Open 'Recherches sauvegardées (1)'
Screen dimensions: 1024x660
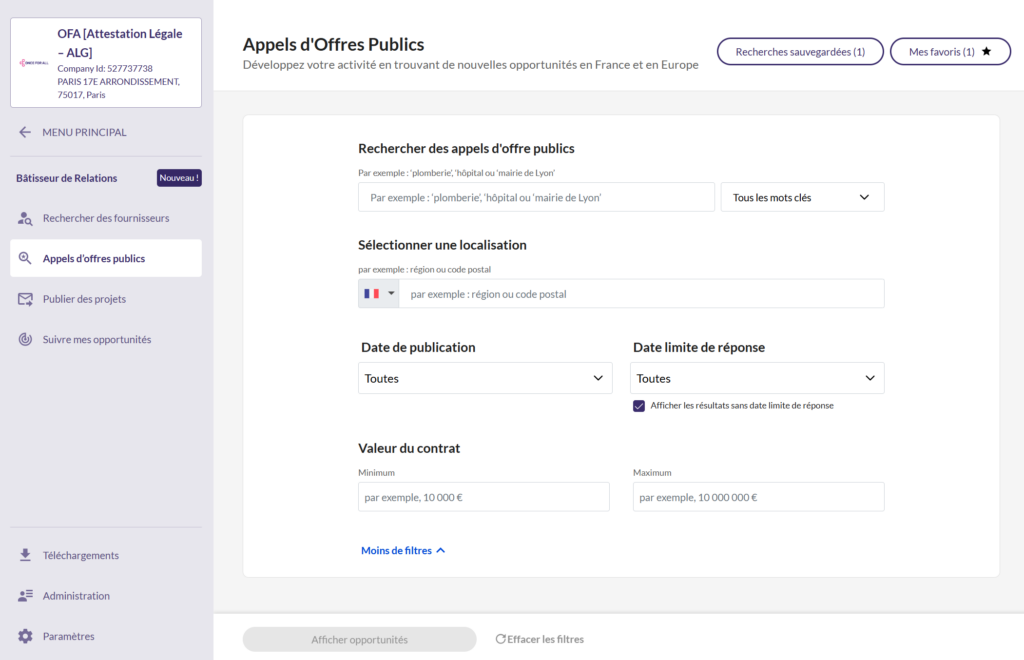[x=799, y=51]
